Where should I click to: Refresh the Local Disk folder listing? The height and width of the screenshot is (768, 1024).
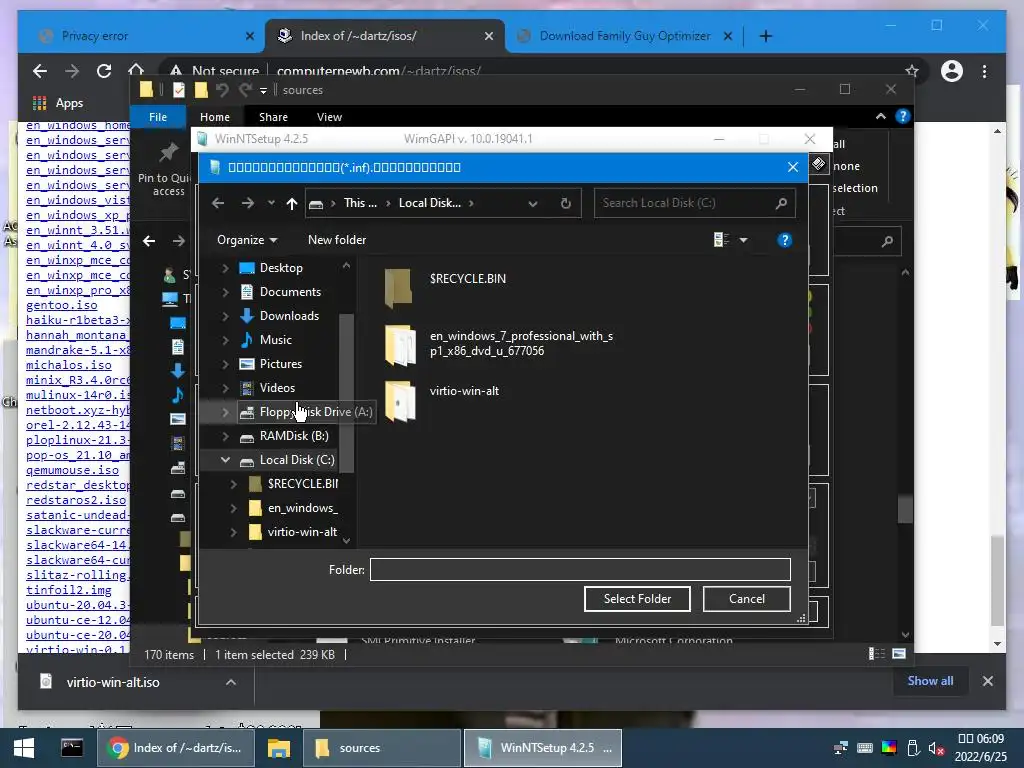click(566, 203)
